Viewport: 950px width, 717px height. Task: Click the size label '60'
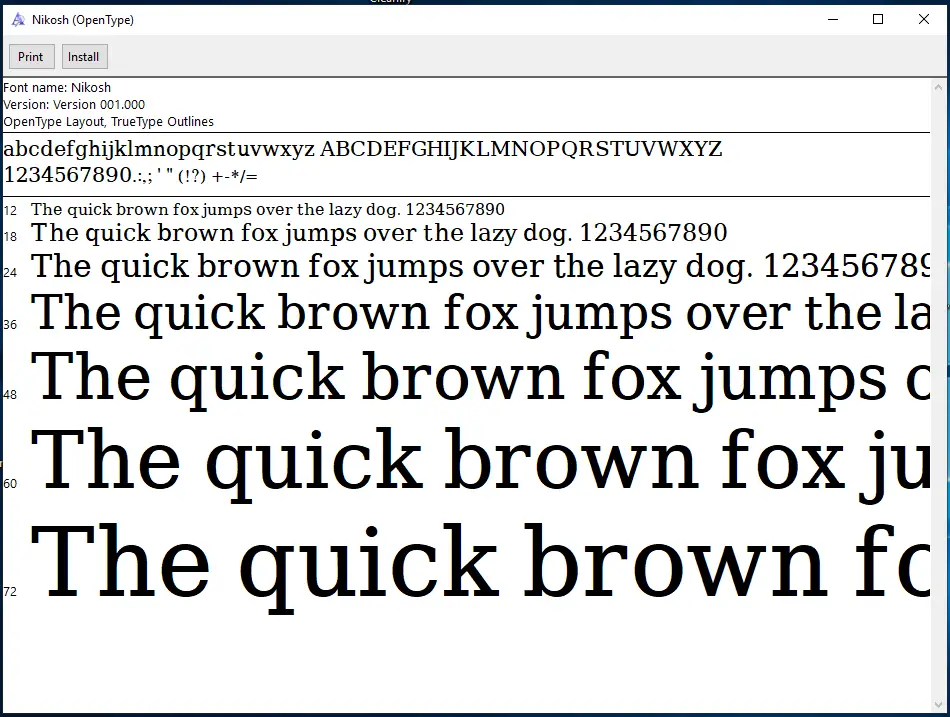10,484
